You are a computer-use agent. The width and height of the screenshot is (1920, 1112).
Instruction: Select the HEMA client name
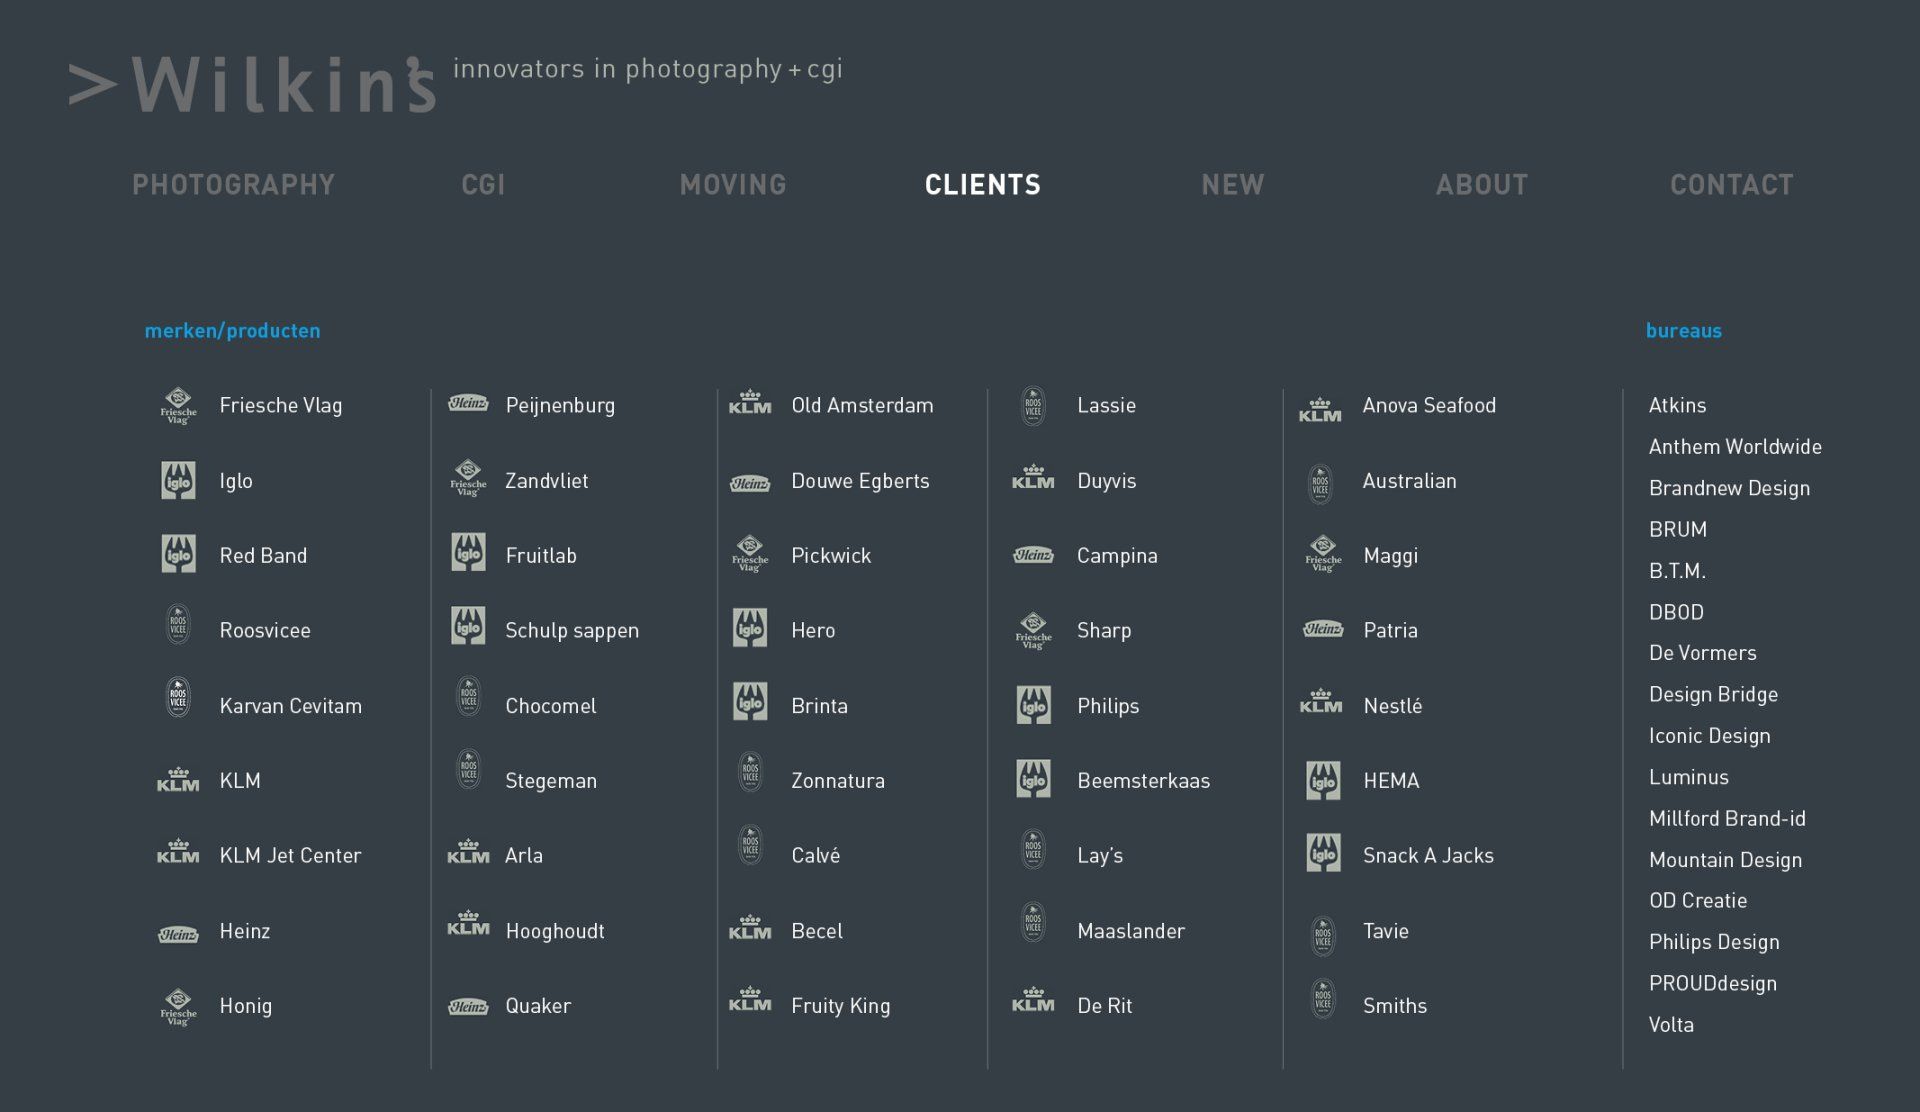[x=1391, y=781]
